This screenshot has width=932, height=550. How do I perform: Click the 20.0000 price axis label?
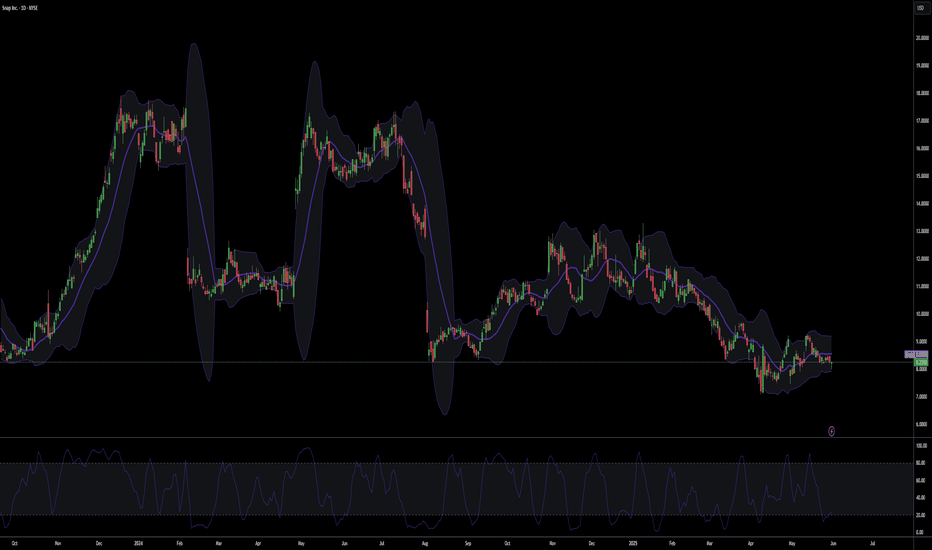click(x=922, y=38)
